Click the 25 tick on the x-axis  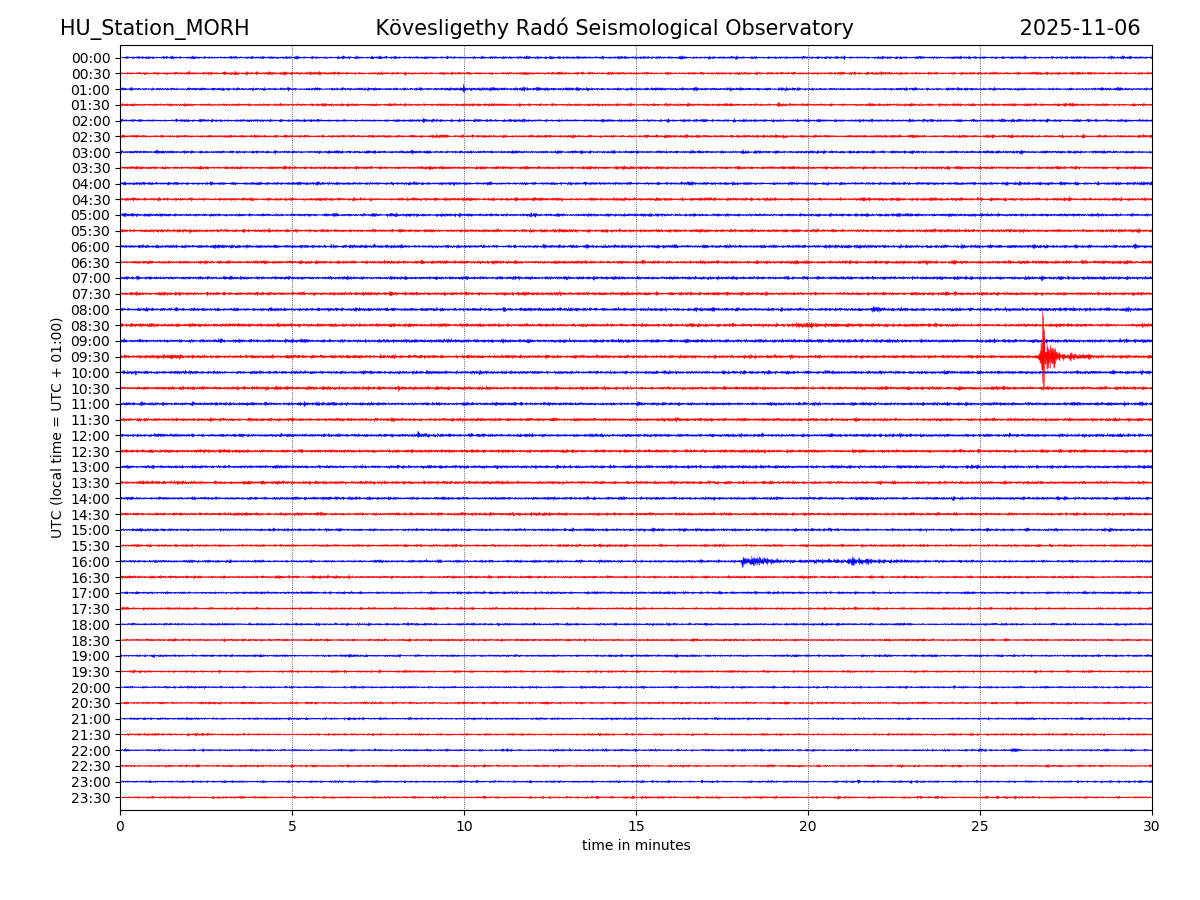(980, 826)
